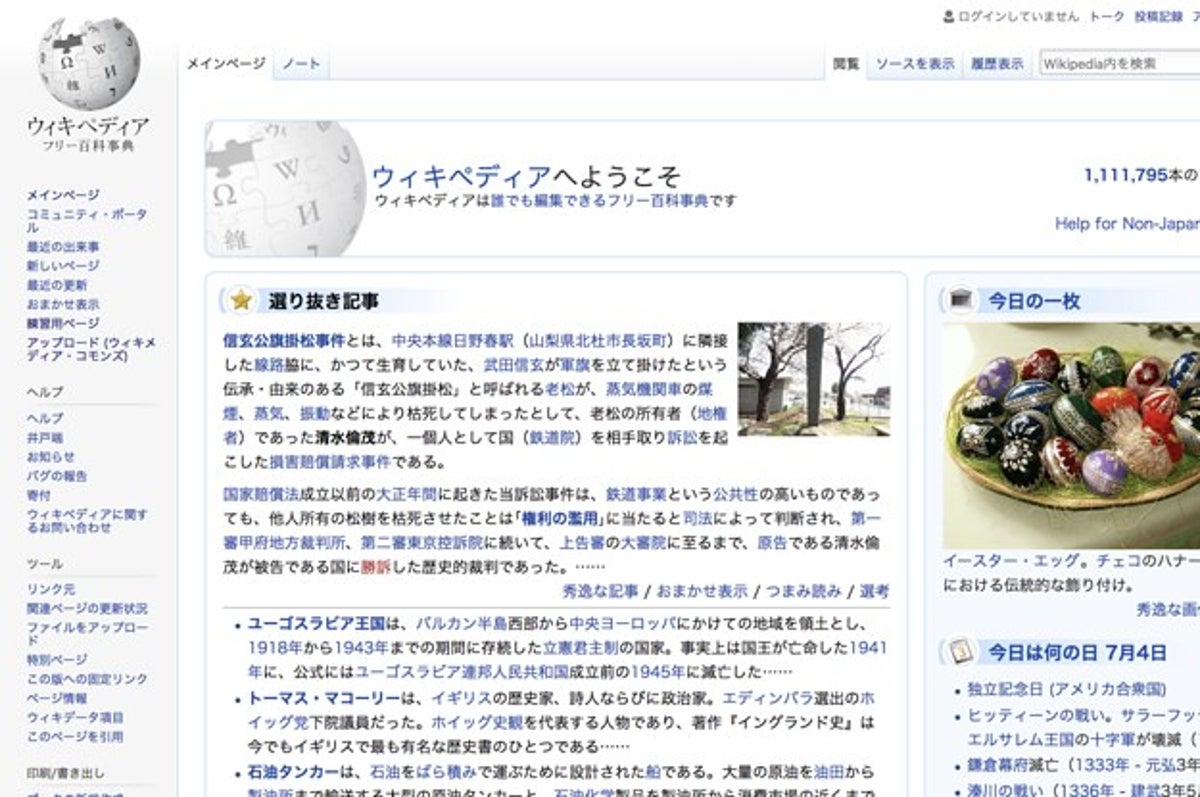View the Easter egg photo of the day
The height and width of the screenshot is (797, 1200).
point(1065,430)
